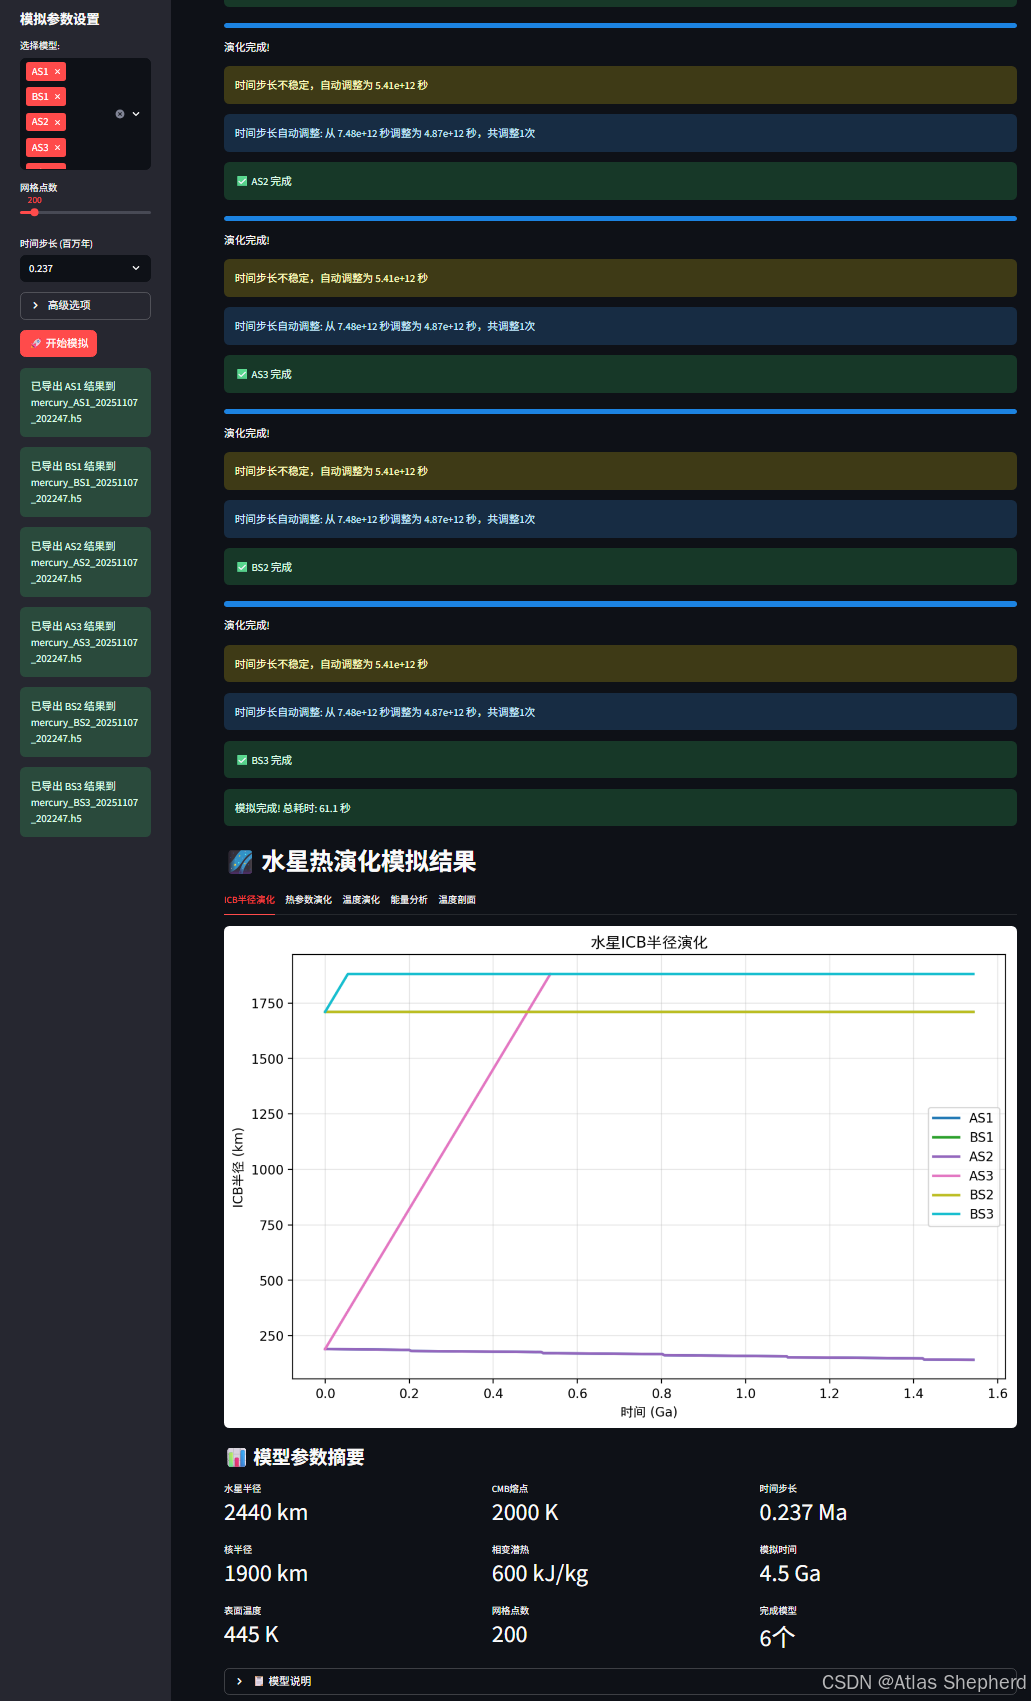Click the 核半径 value '1900 km'
The height and width of the screenshot is (1701, 1031).
[x=266, y=1573]
